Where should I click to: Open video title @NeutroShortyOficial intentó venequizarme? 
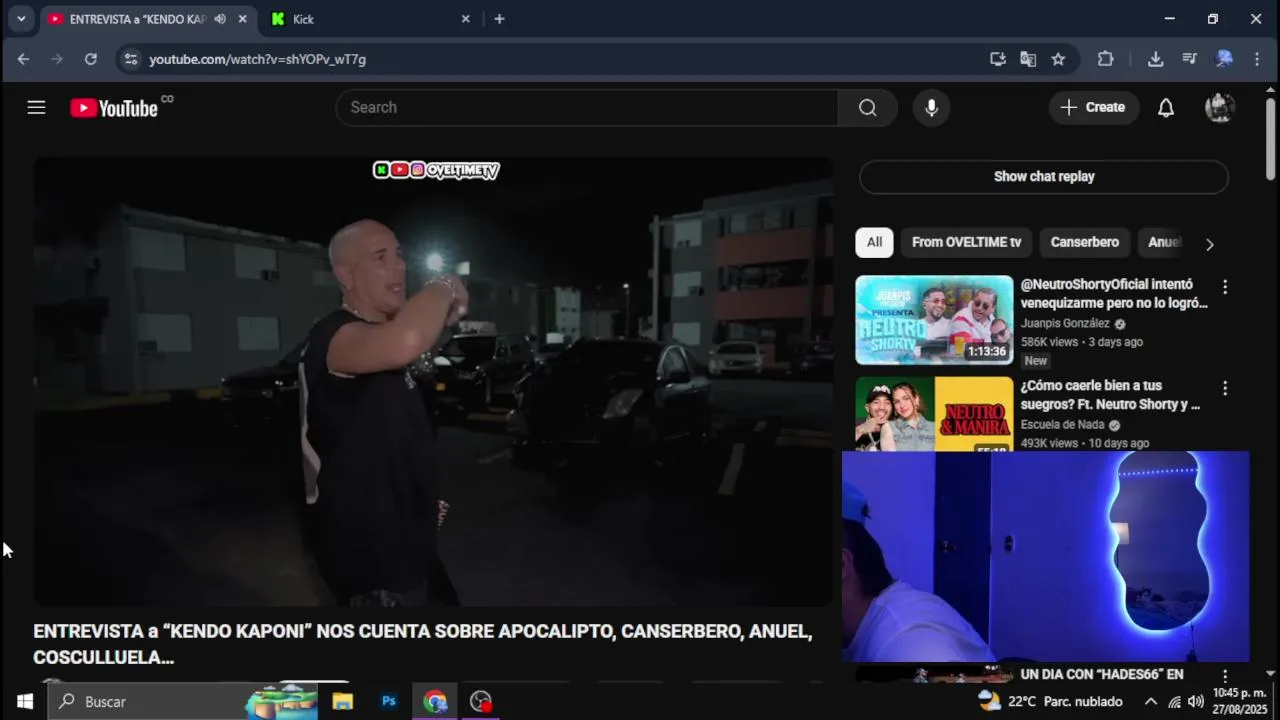(x=1114, y=294)
